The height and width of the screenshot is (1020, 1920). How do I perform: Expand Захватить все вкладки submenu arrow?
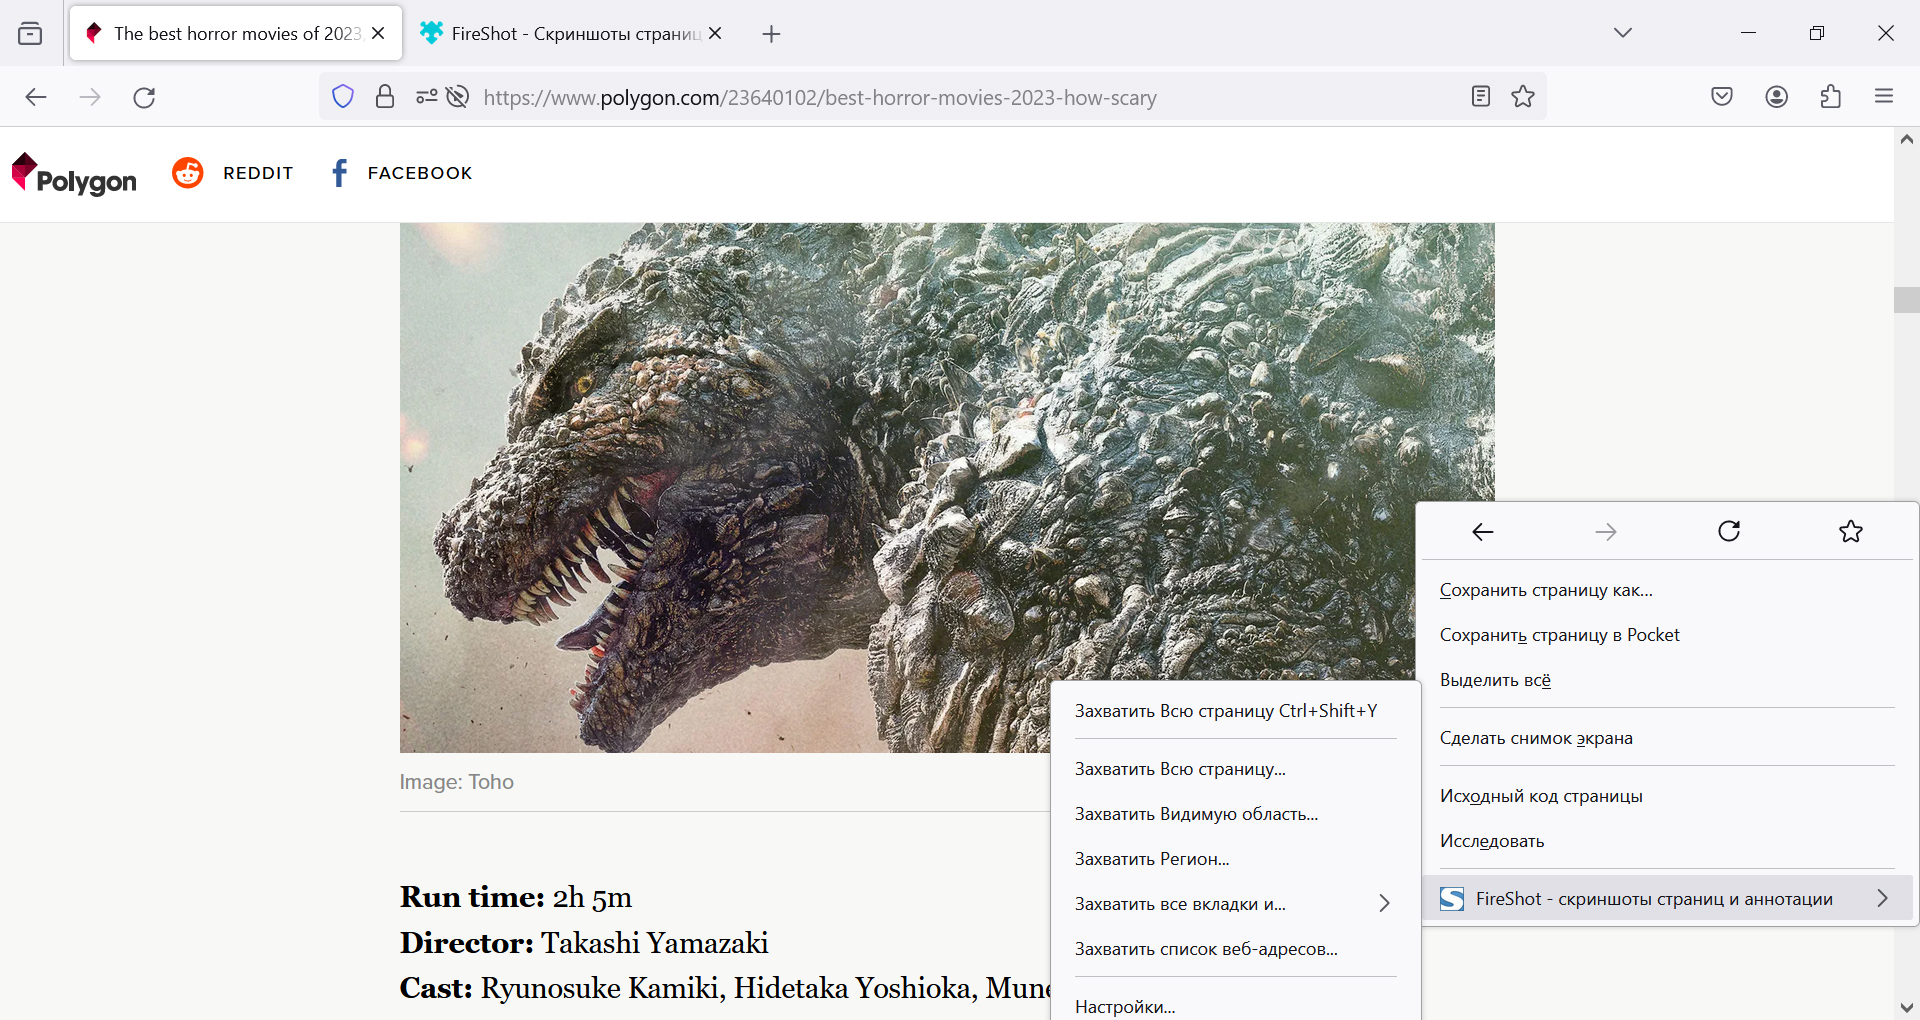tap(1385, 903)
